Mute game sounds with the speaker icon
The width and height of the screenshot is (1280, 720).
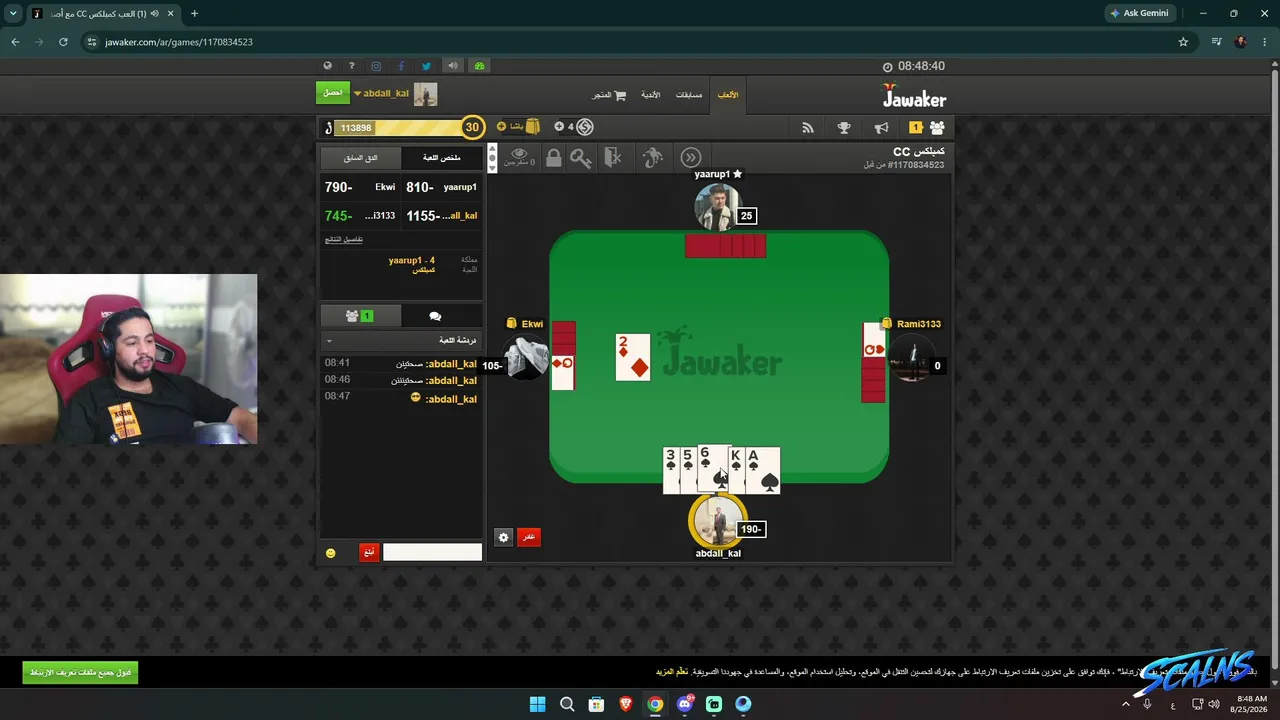click(x=453, y=66)
